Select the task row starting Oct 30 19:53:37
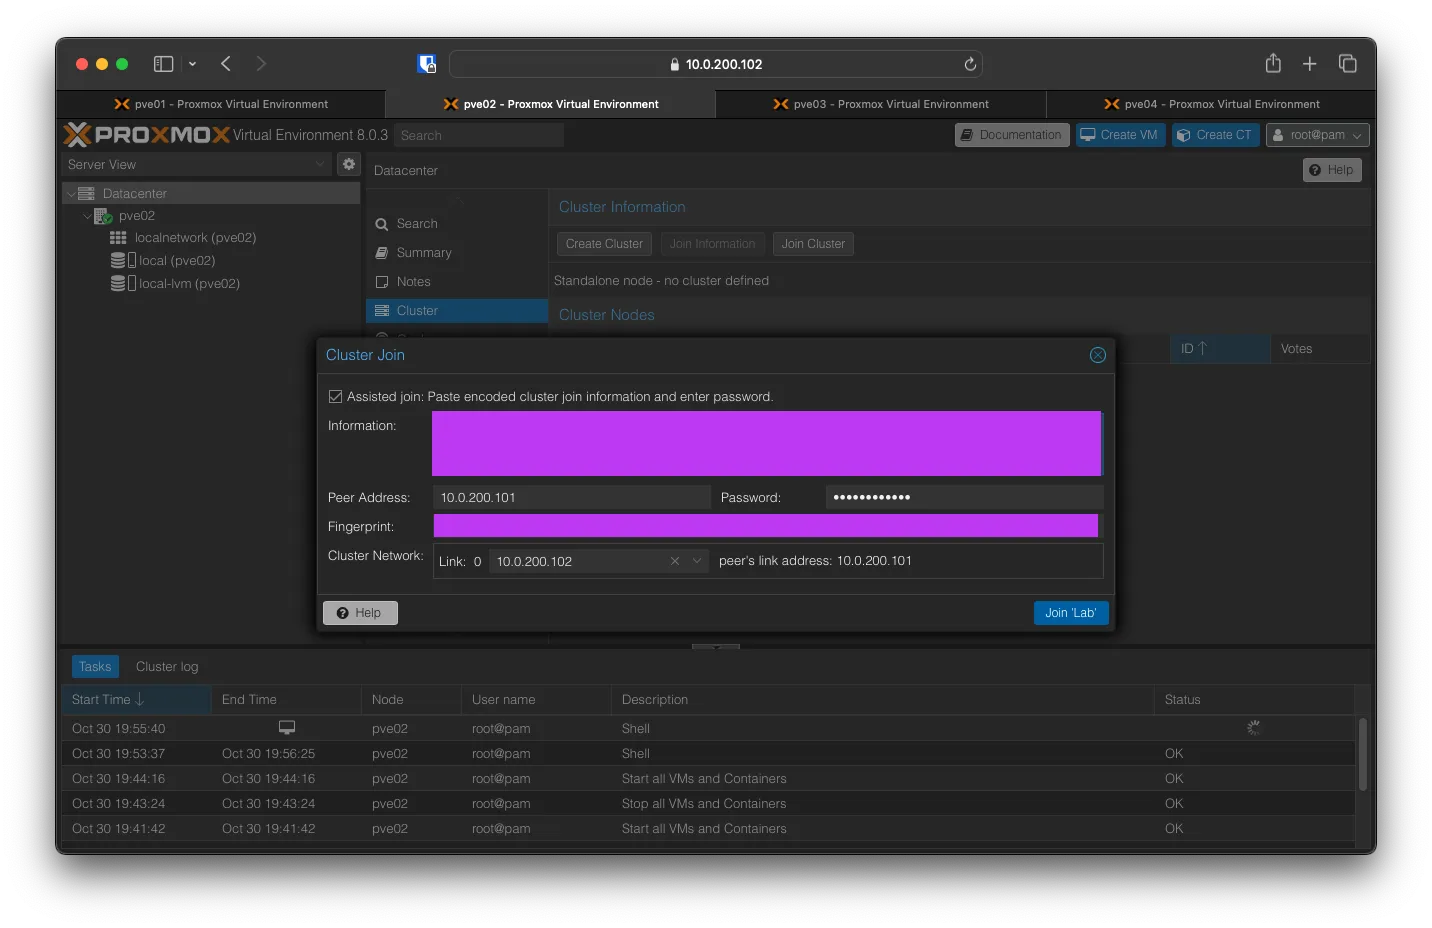 pyautogui.click(x=708, y=754)
